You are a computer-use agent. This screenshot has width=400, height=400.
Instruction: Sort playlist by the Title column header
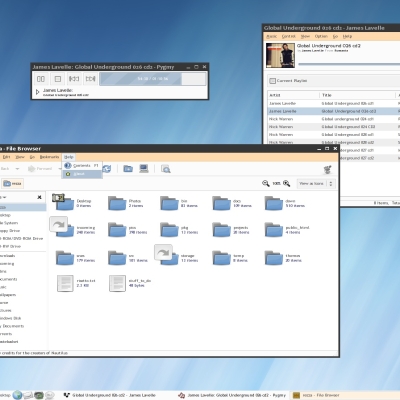coord(358,95)
